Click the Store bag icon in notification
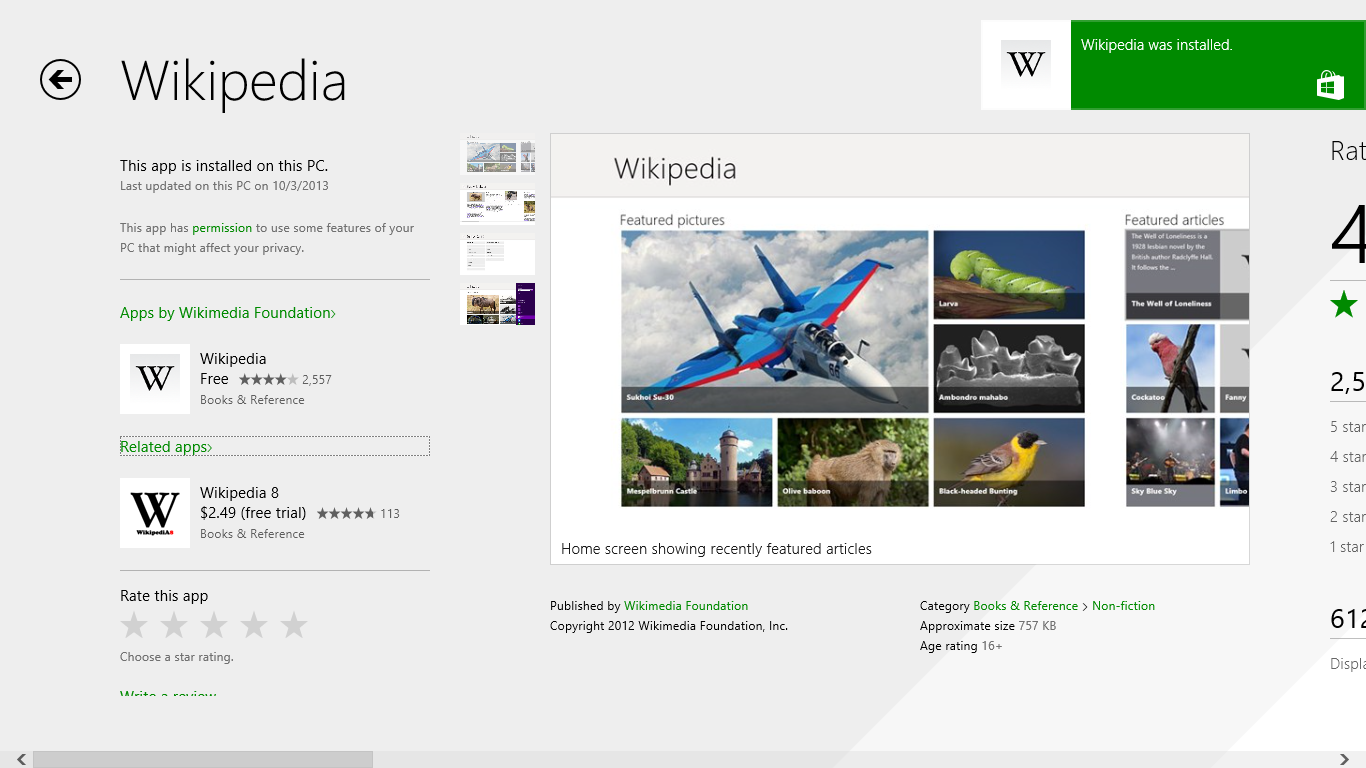 tap(1330, 86)
